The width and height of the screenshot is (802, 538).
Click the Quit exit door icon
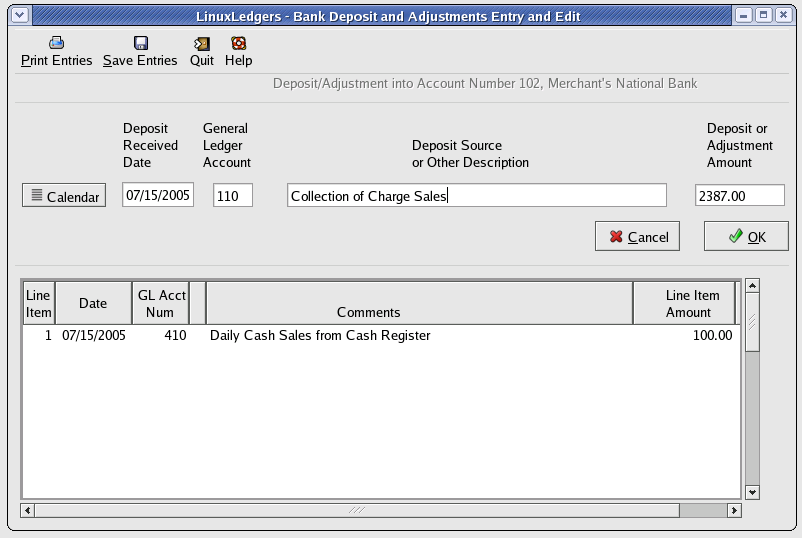pos(202,43)
